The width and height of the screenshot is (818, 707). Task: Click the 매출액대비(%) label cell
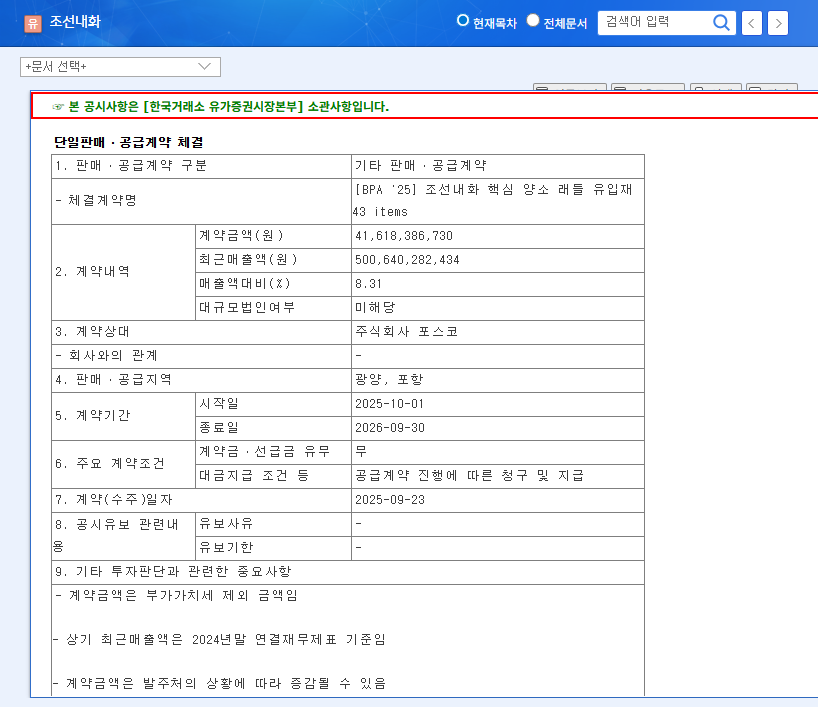pos(273,284)
